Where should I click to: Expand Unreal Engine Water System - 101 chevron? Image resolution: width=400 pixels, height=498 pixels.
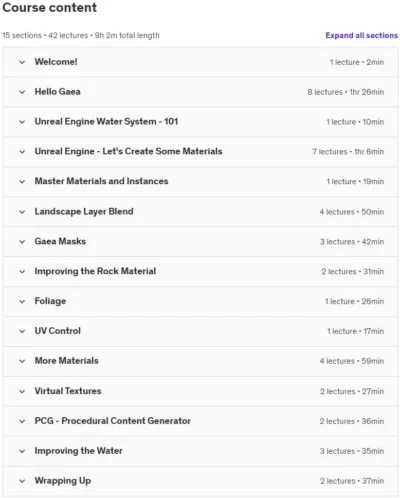[x=22, y=122]
